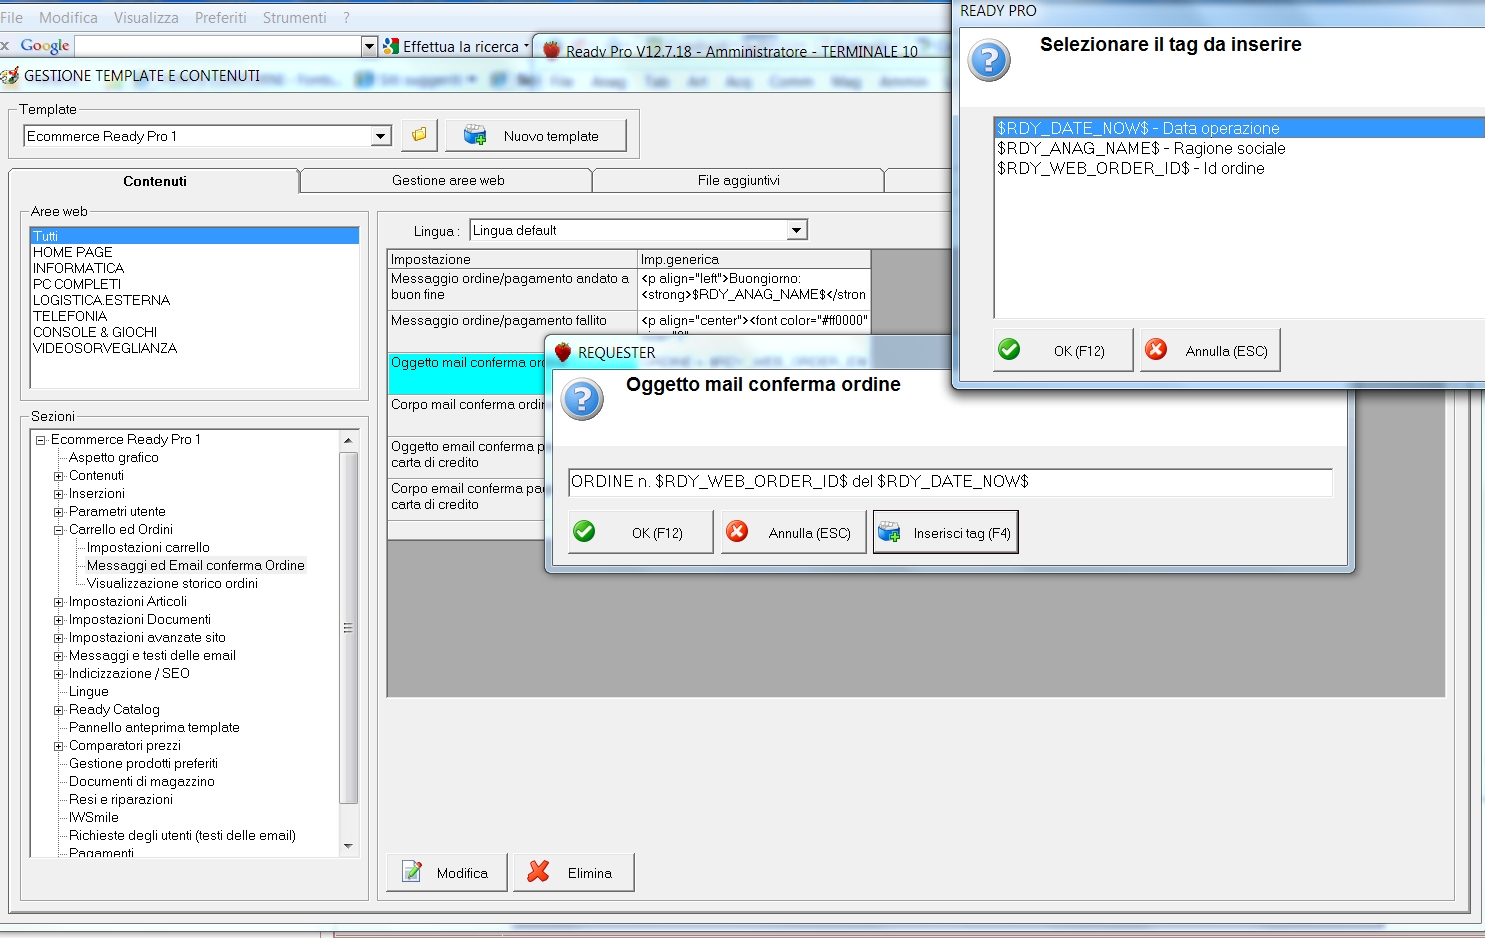Click inside the Google search field
This screenshot has width=1485, height=938.
pos(217,46)
